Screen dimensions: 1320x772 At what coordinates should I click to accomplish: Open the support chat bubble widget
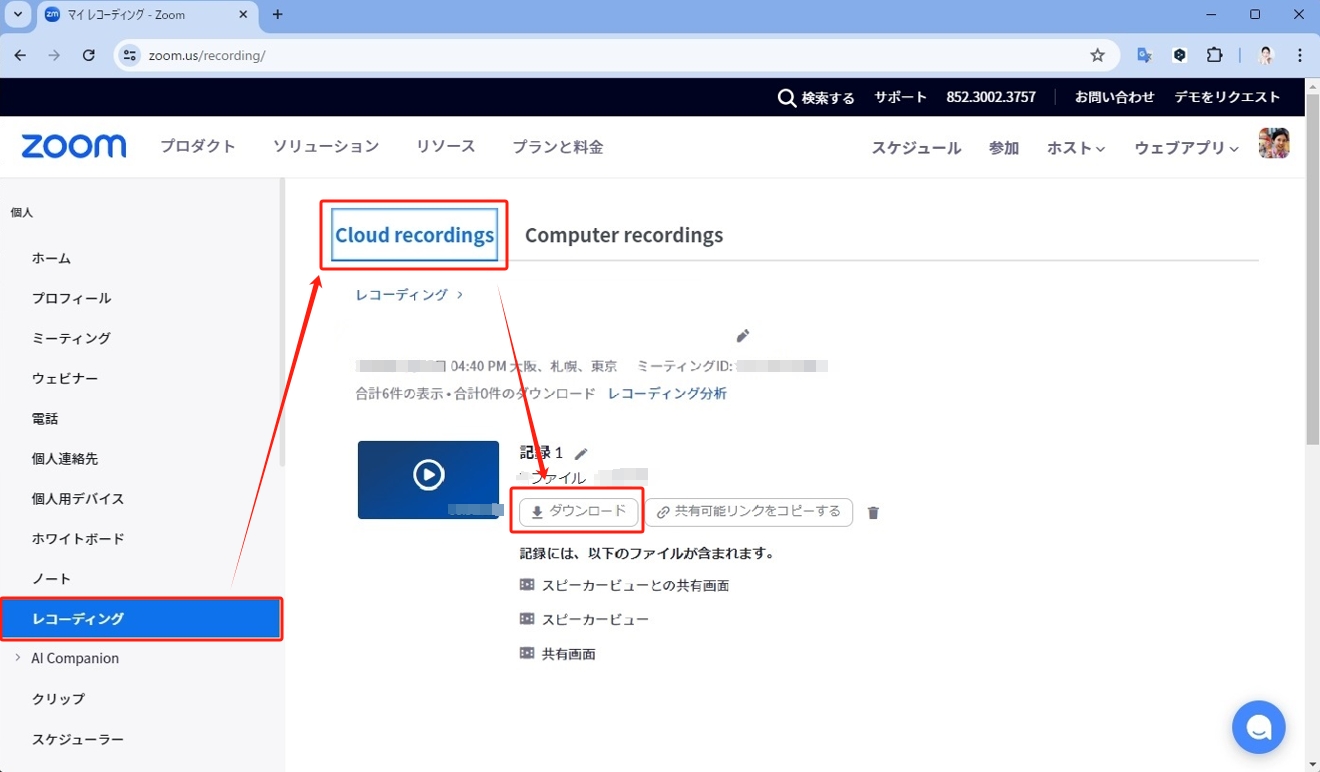(1258, 727)
